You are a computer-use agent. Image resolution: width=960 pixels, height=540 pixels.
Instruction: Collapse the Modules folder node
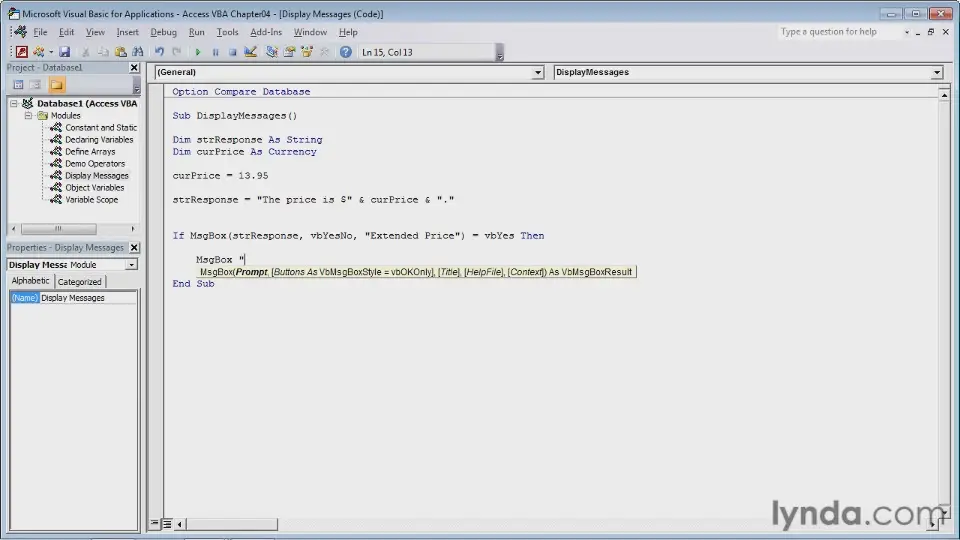coord(28,115)
